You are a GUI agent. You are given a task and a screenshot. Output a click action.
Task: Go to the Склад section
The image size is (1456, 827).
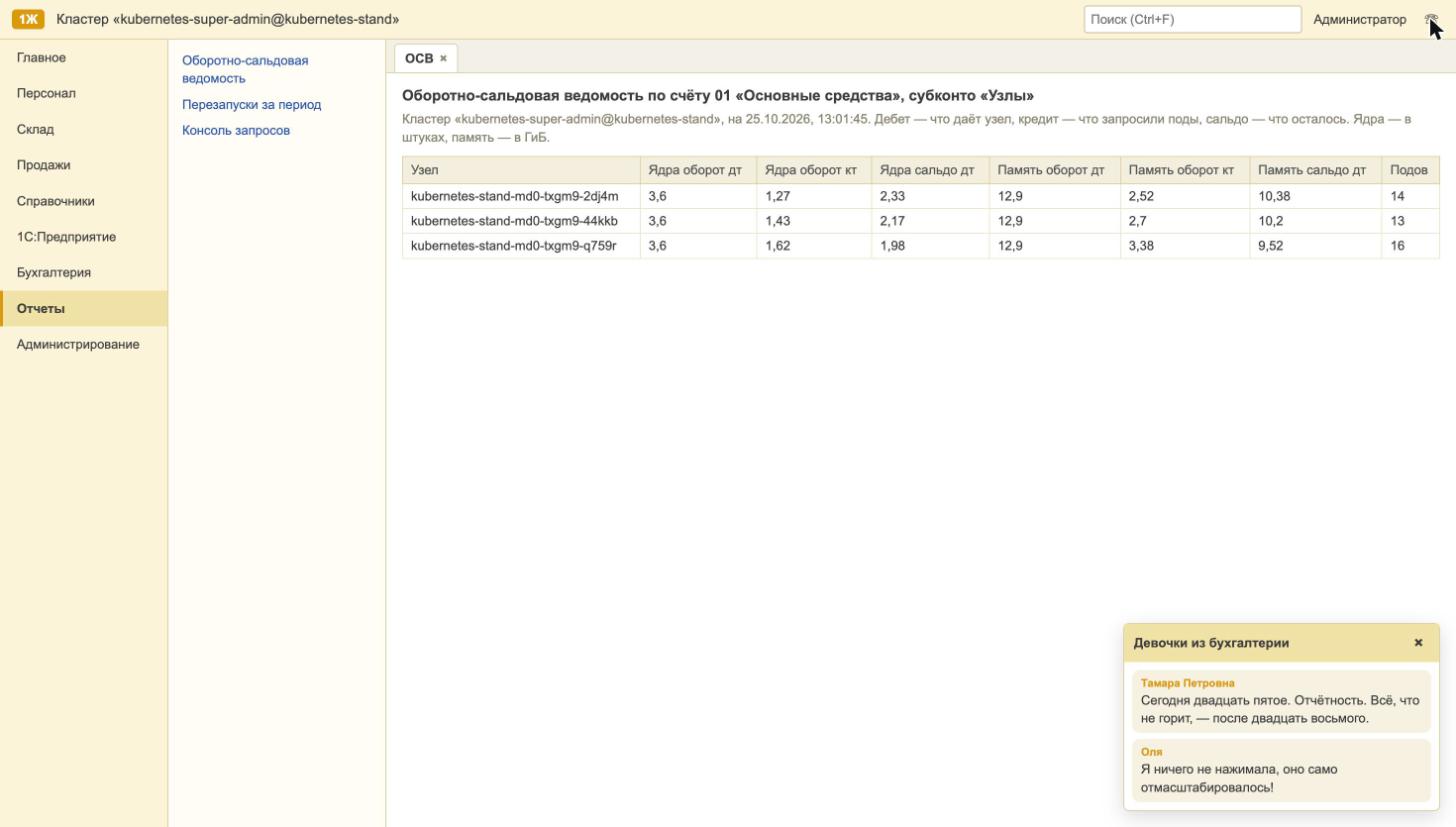[x=84, y=129]
